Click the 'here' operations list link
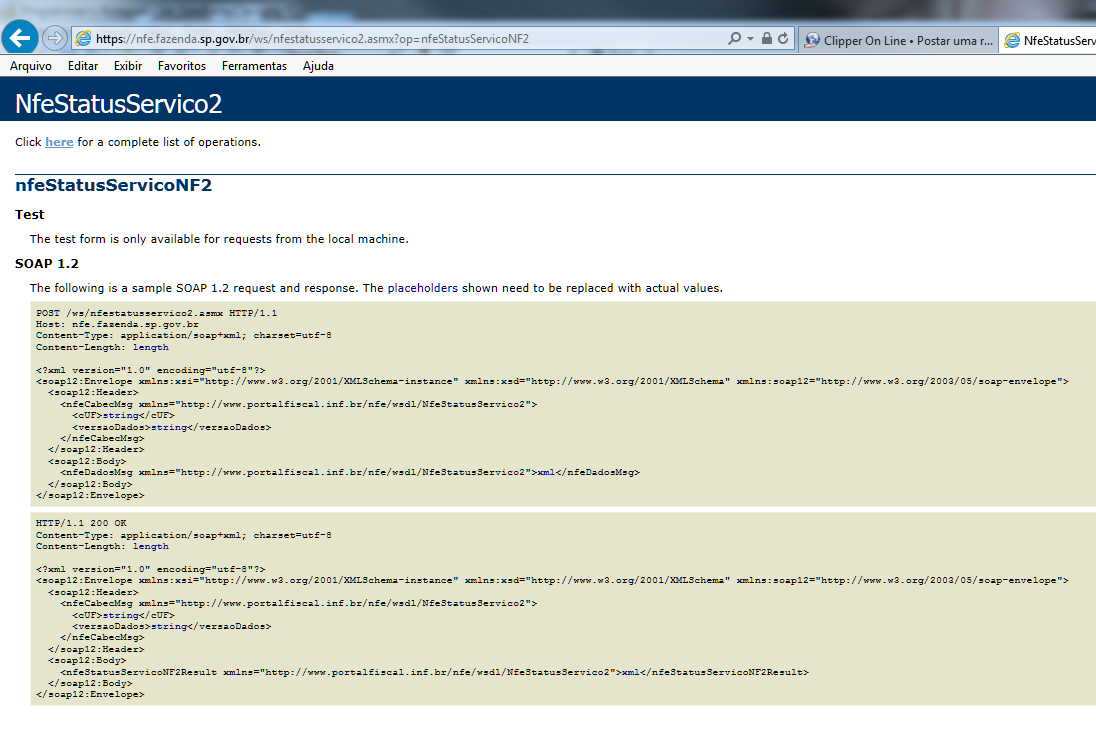This screenshot has height=746, width=1096. click(59, 142)
